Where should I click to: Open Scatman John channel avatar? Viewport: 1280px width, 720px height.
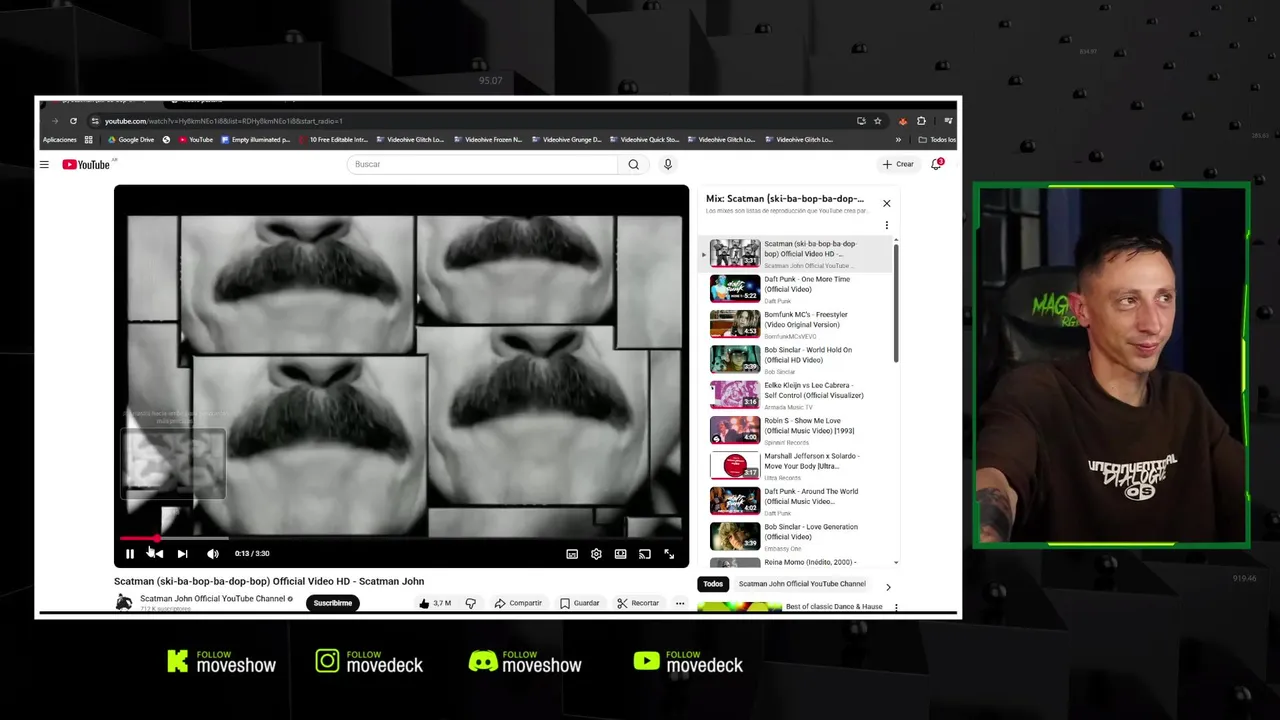point(124,602)
